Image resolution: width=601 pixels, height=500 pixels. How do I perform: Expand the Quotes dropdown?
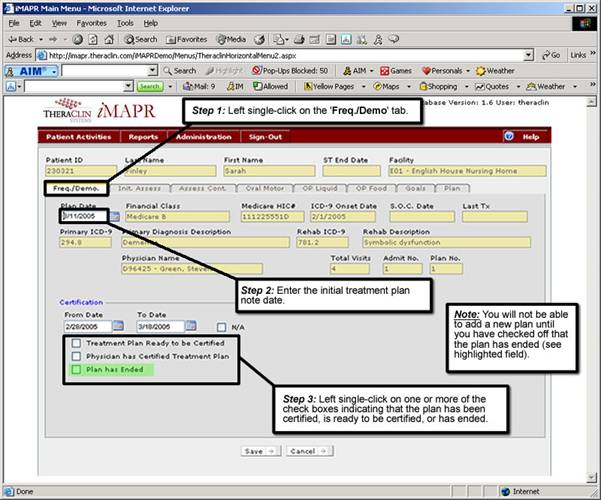click(518, 87)
